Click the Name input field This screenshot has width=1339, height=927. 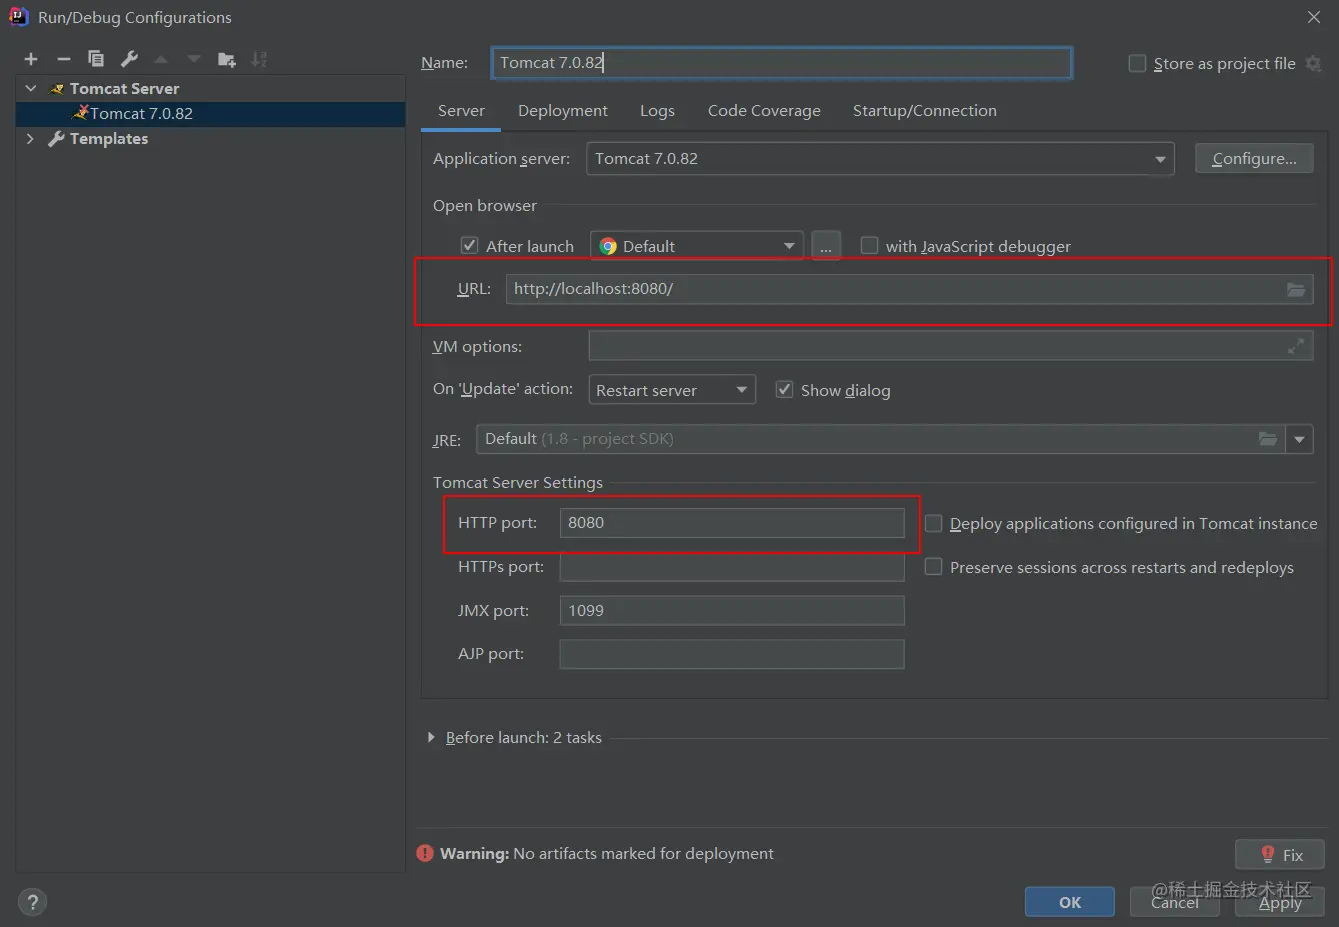click(782, 62)
